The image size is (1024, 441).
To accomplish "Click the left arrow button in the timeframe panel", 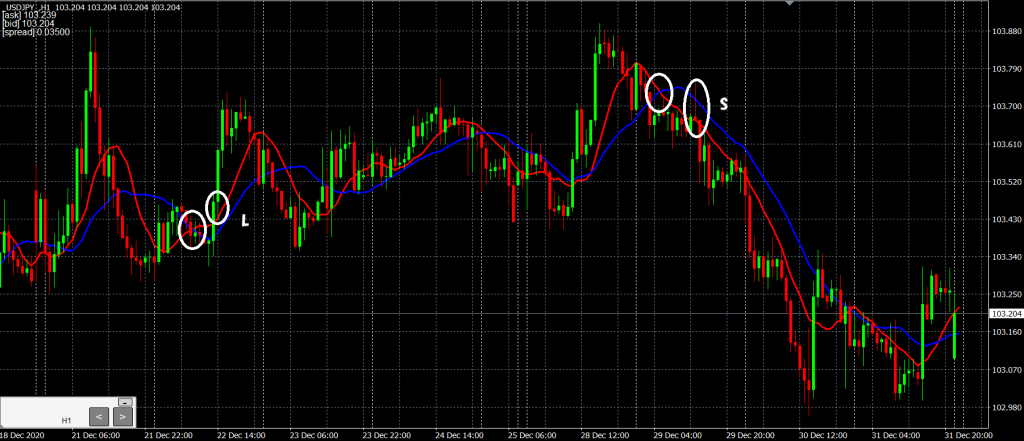I will [x=98, y=415].
